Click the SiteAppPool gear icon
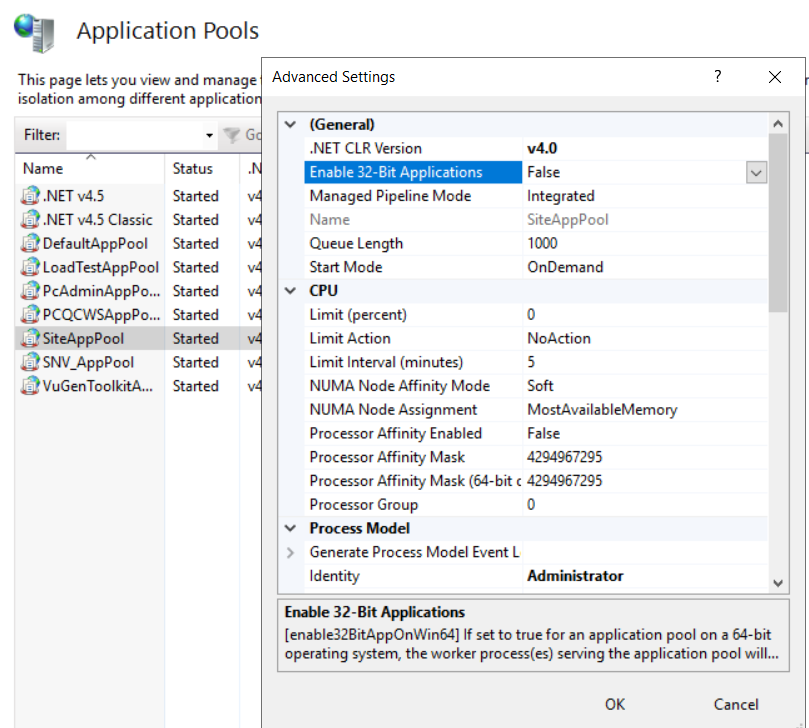 [x=29, y=338]
